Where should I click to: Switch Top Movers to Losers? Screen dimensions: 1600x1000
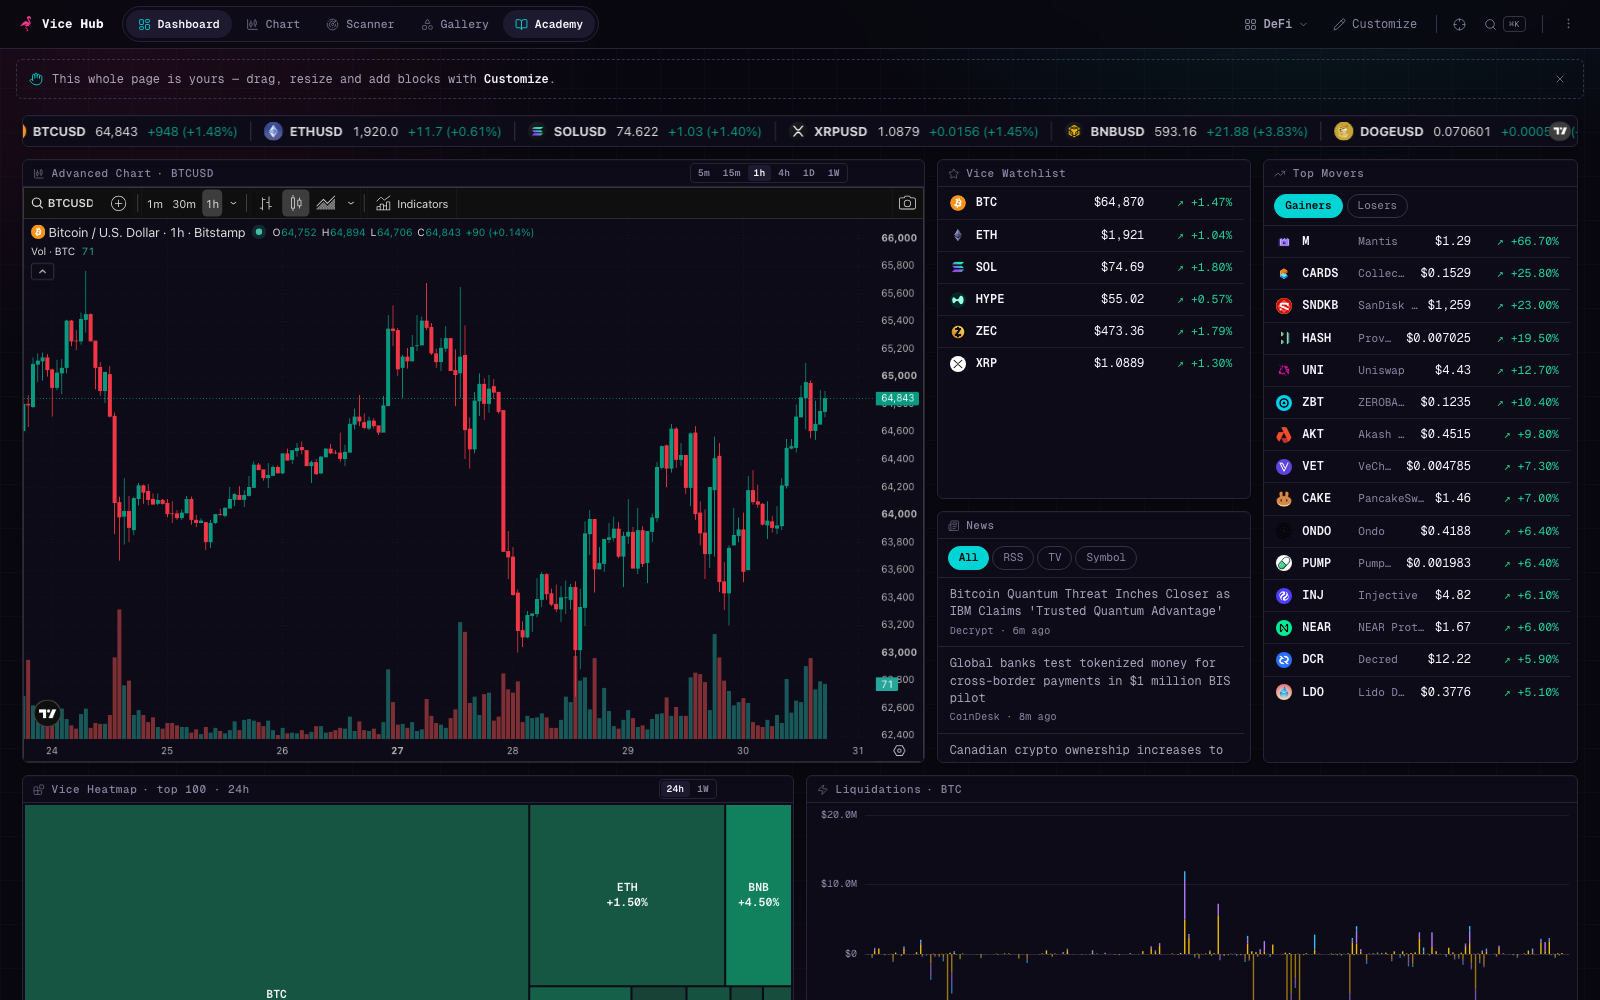click(1377, 206)
